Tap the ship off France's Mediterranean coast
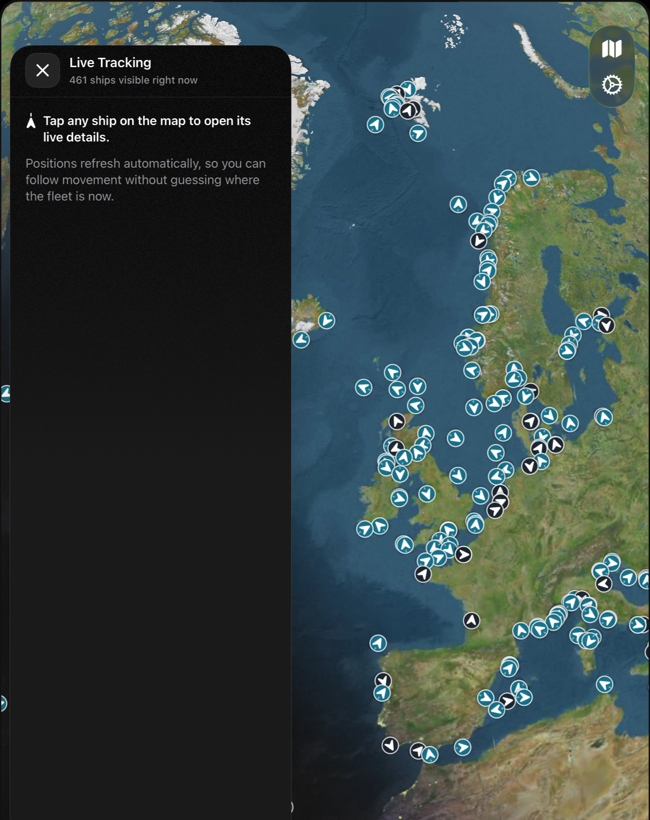 click(x=520, y=630)
